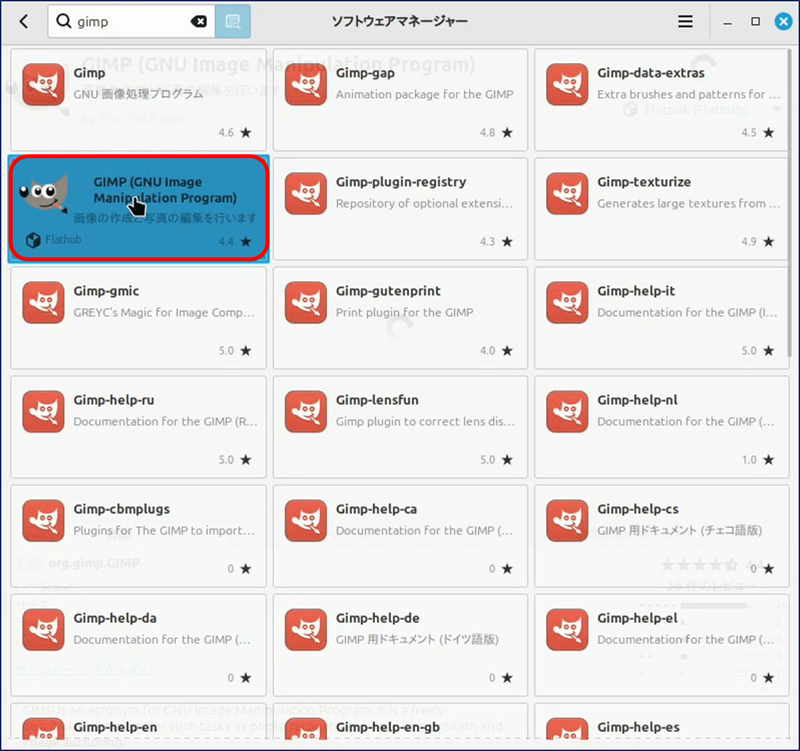Click the 4.9 star rating of Gimp-texturize
800x751 pixels.
click(x=758, y=242)
